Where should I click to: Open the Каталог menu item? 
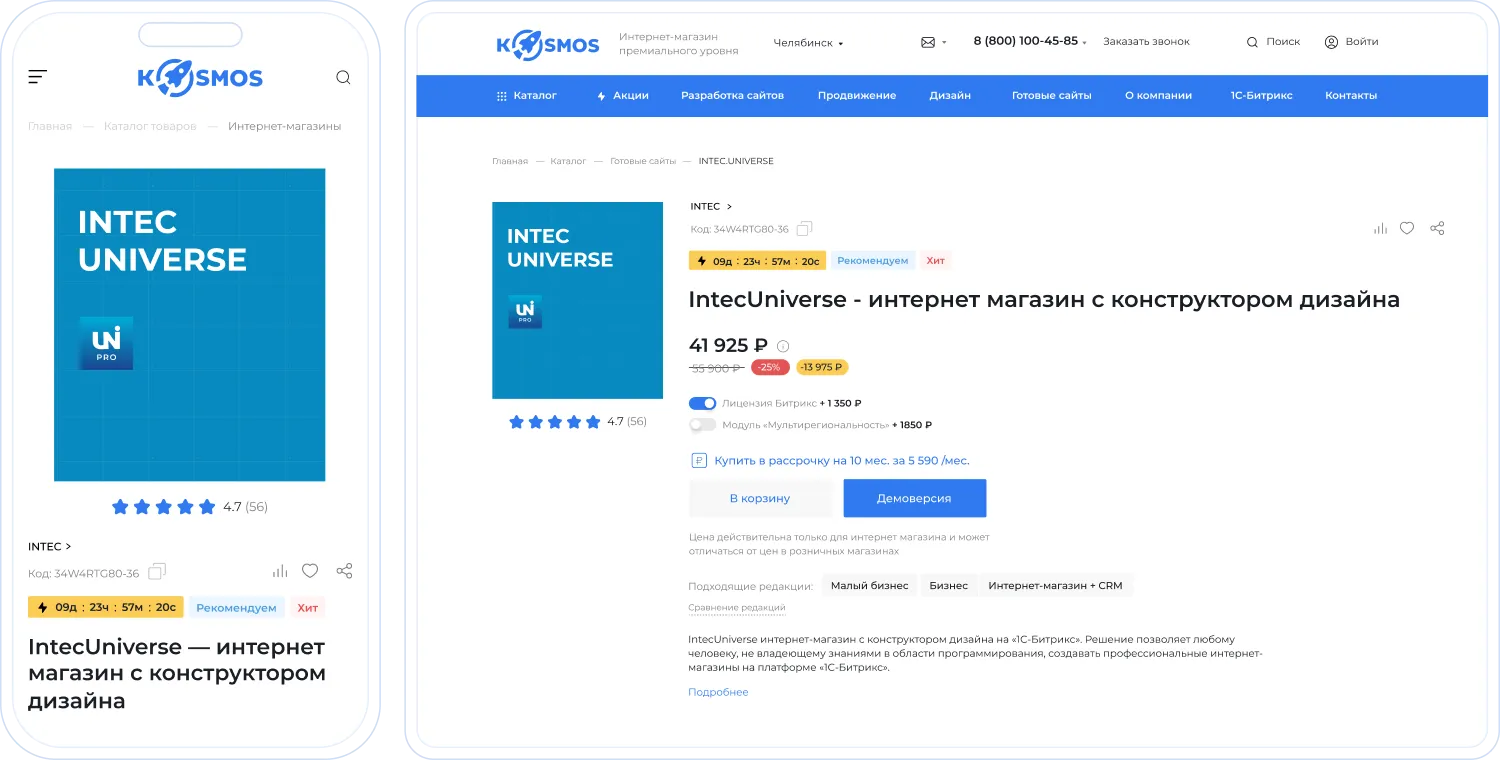coord(527,96)
